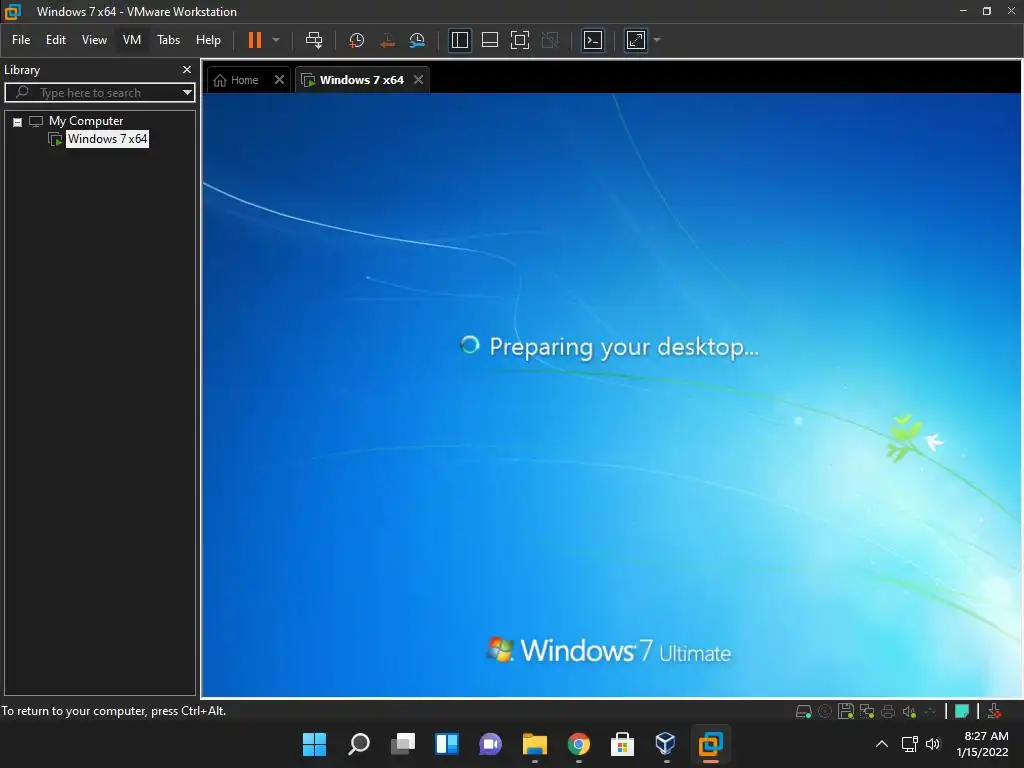Click the printer status icon
The image size is (1024, 768).
[x=888, y=711]
